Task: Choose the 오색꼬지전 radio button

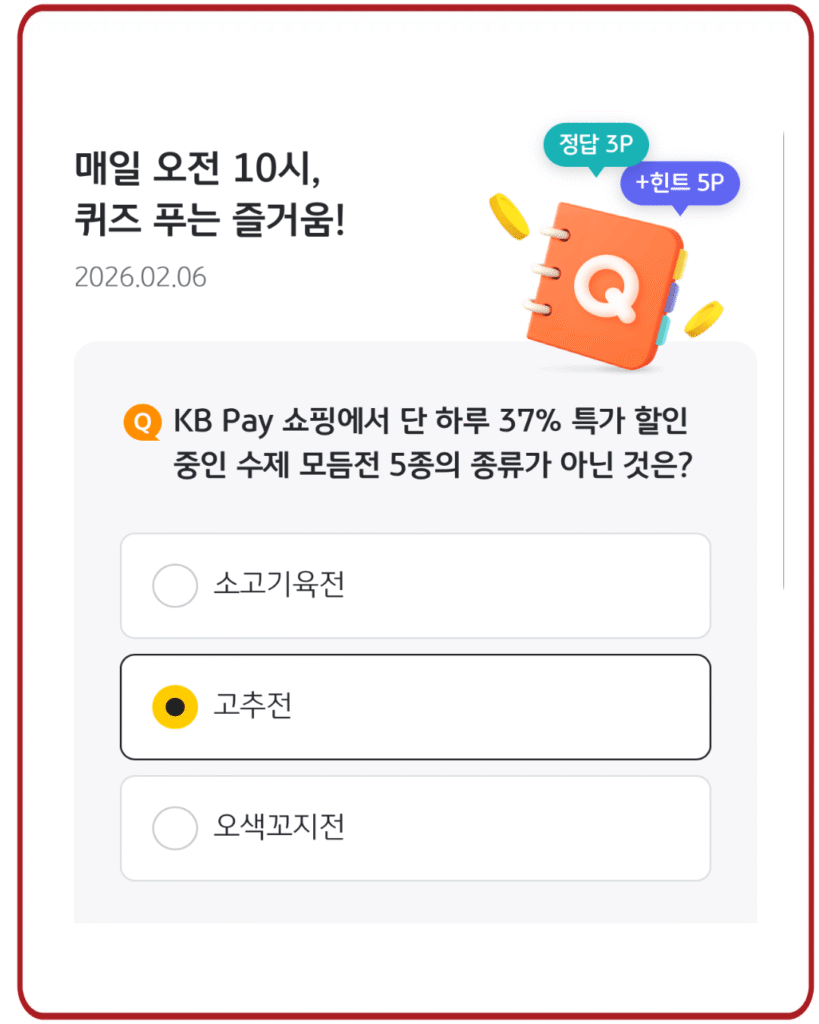Action: [175, 828]
